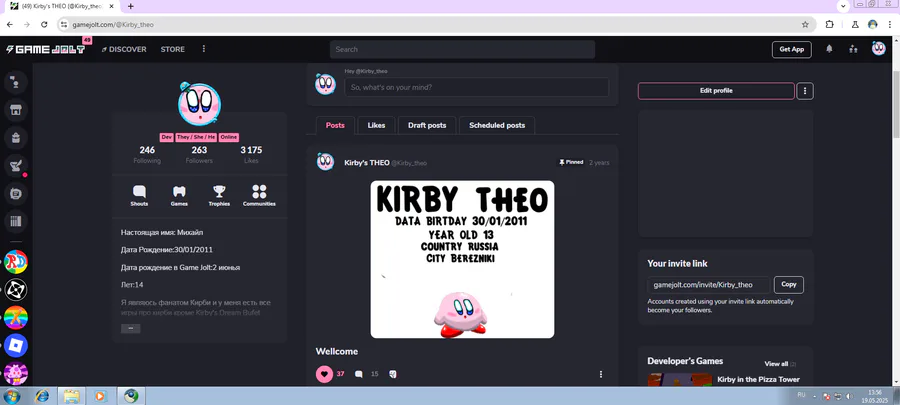Click the Game Jolt search box
The width and height of the screenshot is (900, 405).
point(462,49)
